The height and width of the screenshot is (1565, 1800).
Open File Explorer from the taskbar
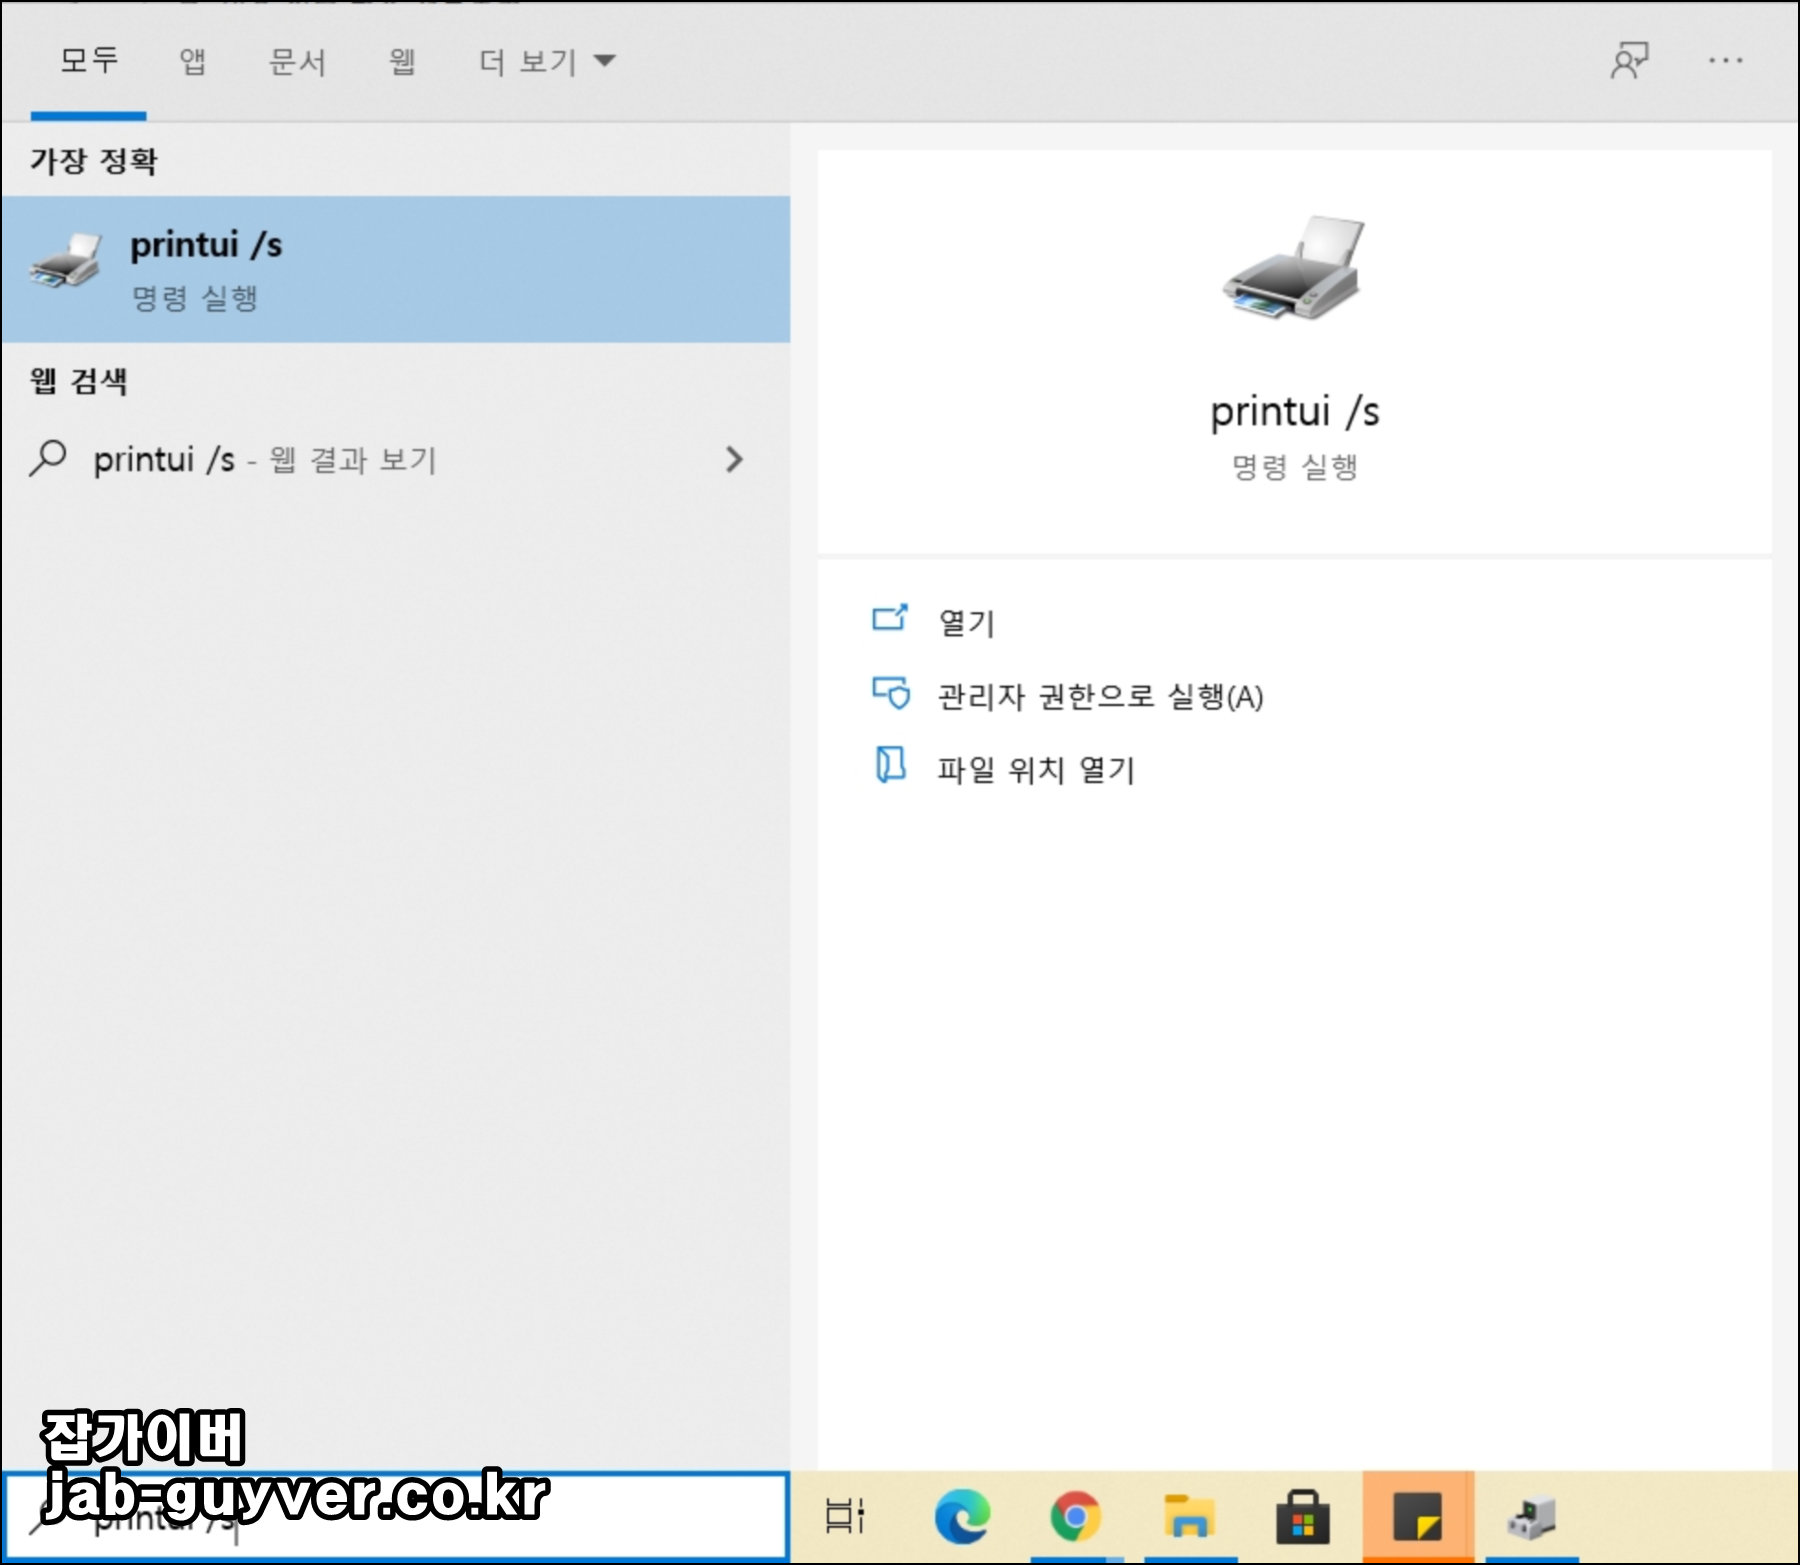(x=1188, y=1516)
